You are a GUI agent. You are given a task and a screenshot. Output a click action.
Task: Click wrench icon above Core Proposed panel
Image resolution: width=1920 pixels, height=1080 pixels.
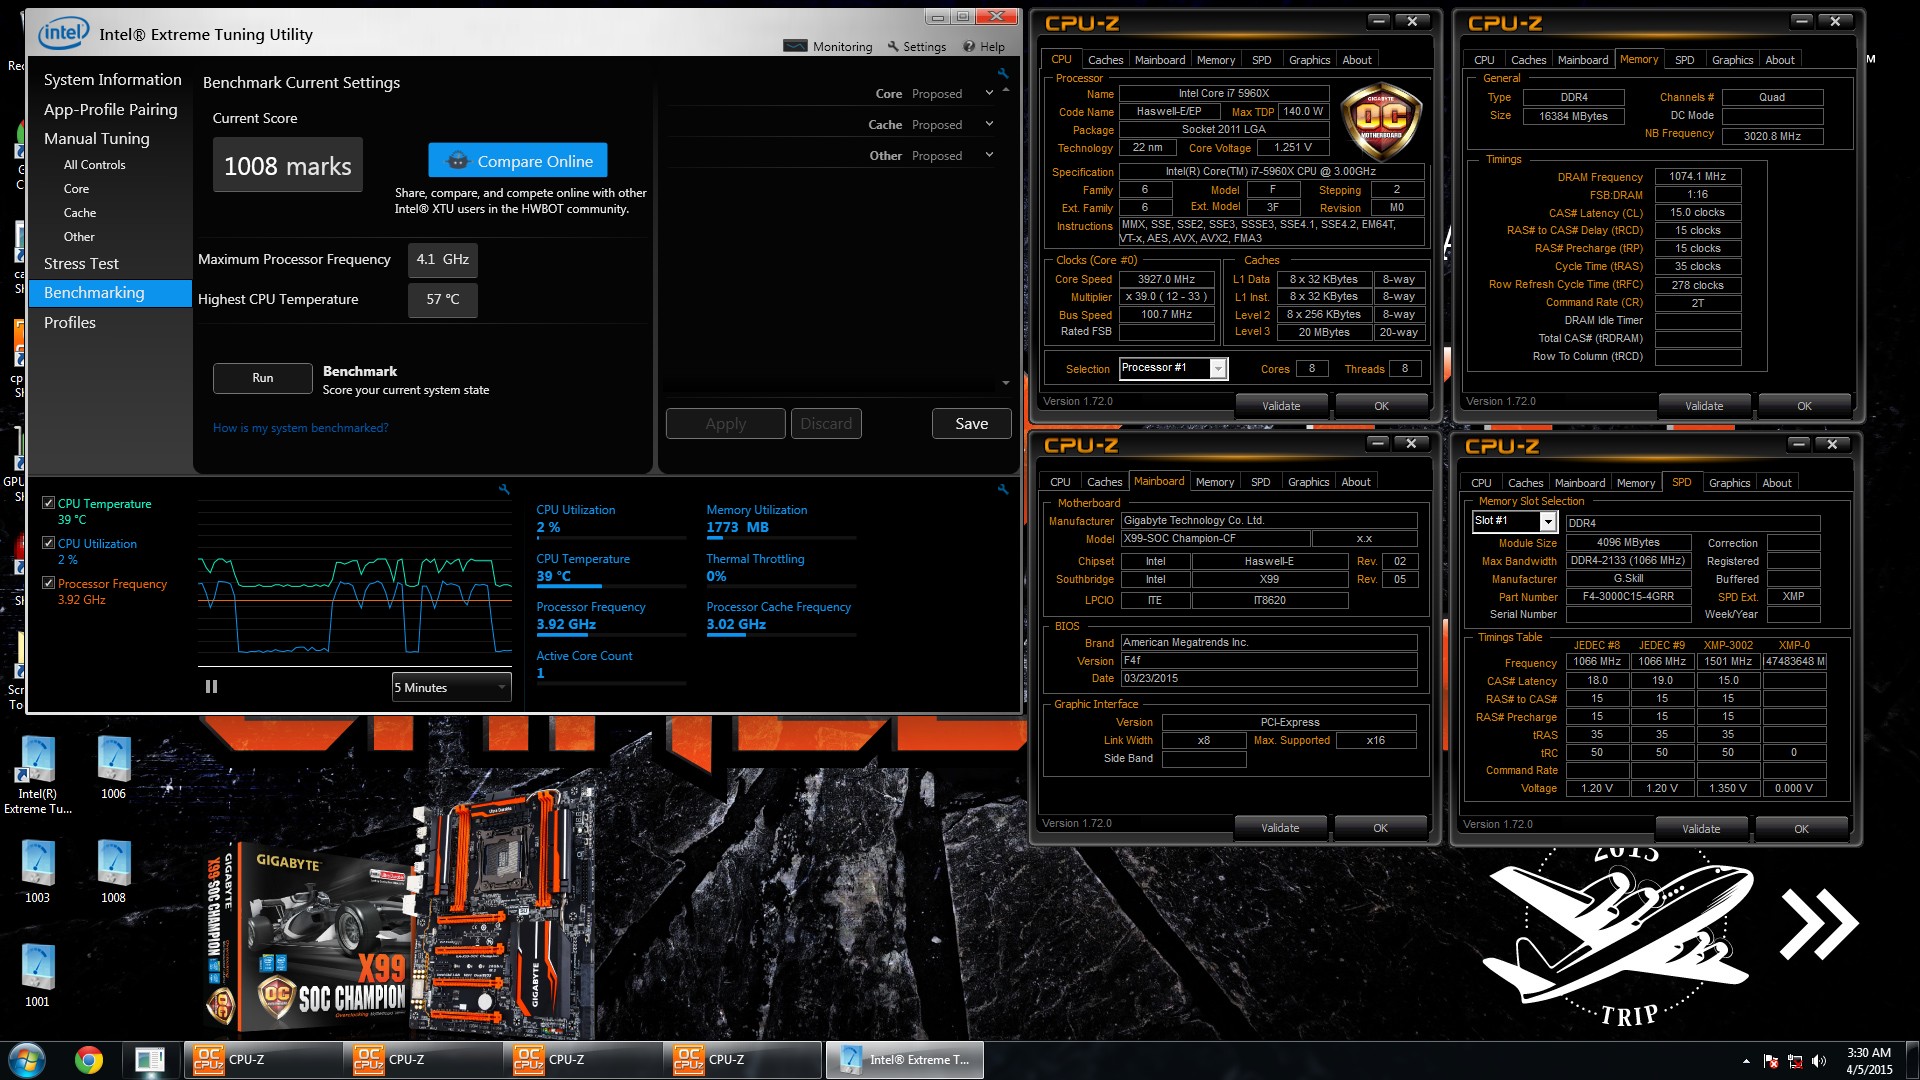[1003, 73]
